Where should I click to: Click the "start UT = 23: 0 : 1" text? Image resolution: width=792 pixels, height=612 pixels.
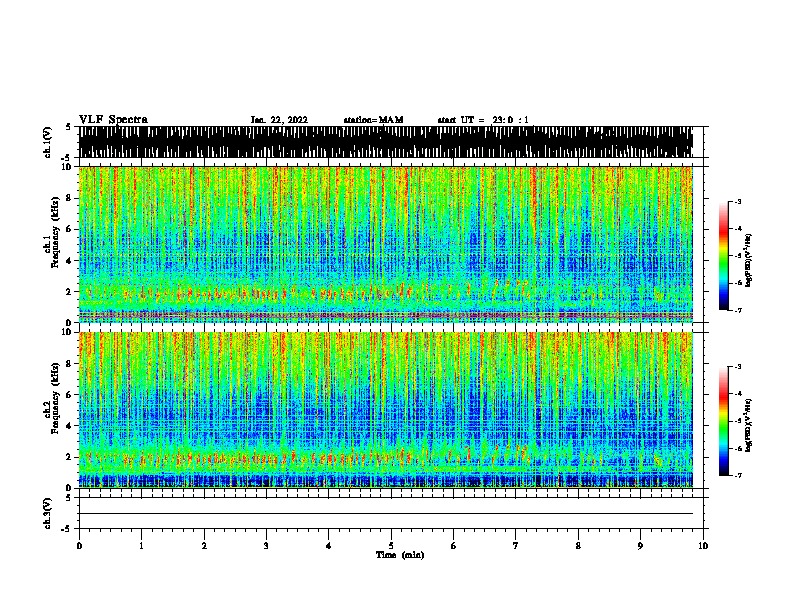pos(483,120)
